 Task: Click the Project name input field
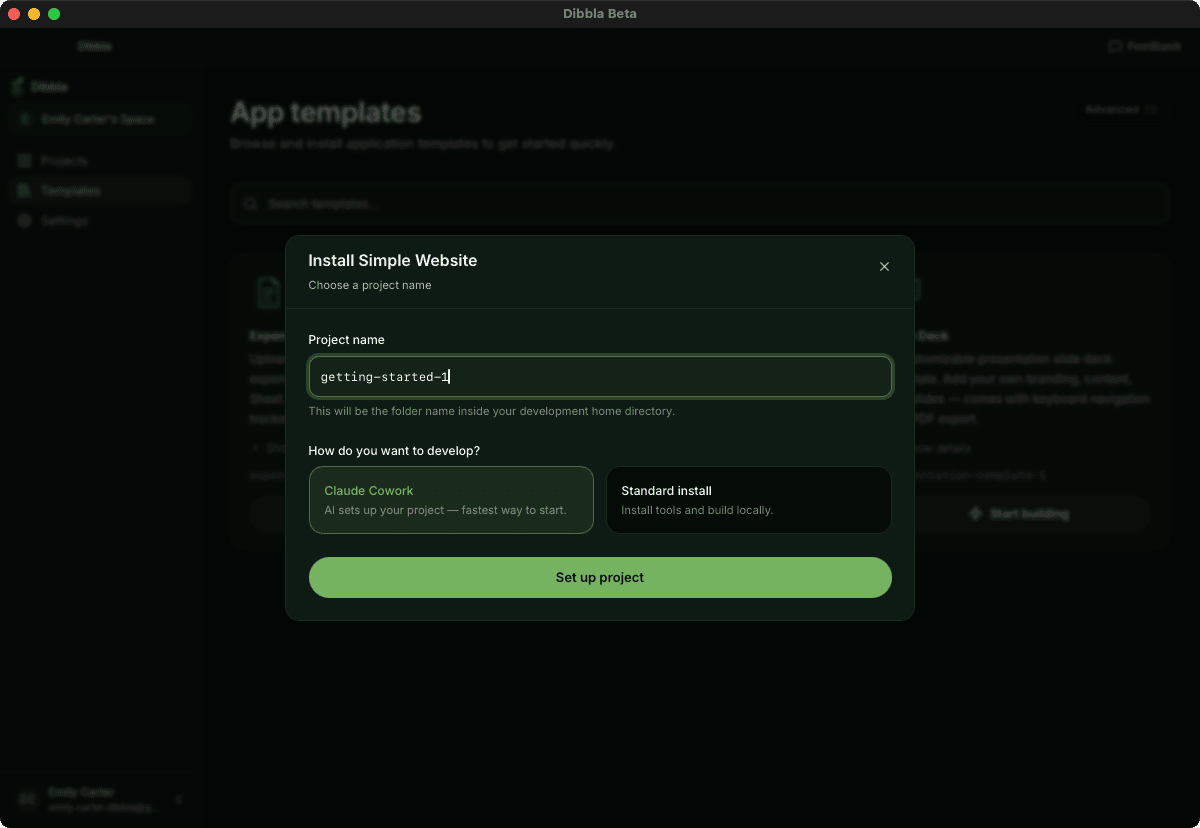click(600, 377)
